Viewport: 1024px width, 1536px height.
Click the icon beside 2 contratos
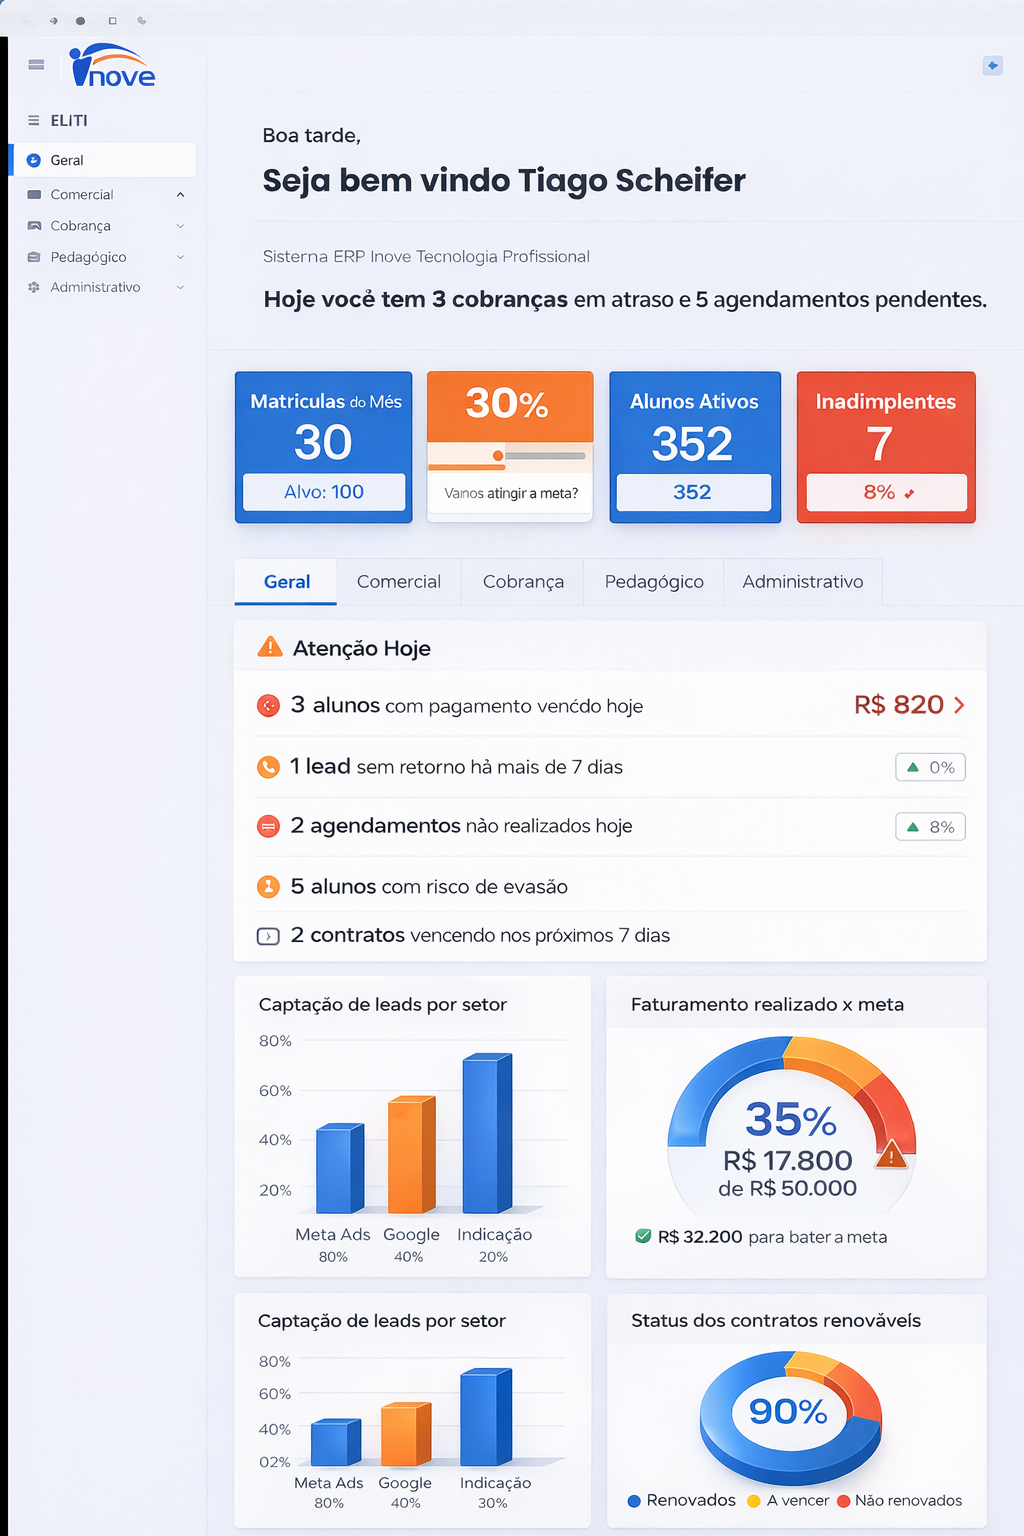coord(268,937)
